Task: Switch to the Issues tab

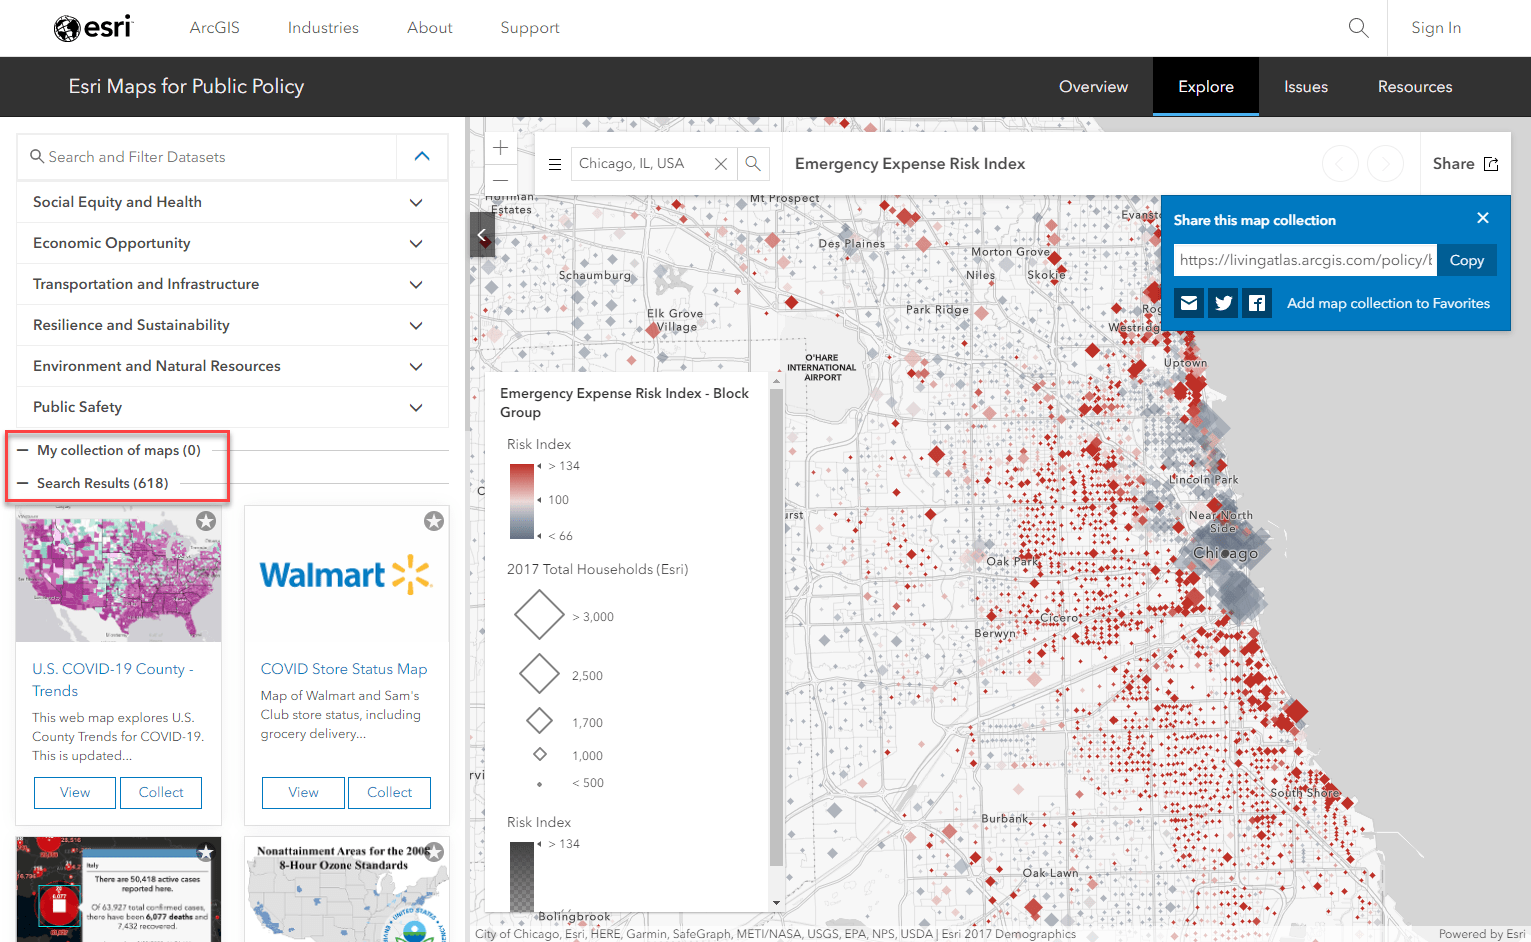Action: (x=1306, y=87)
